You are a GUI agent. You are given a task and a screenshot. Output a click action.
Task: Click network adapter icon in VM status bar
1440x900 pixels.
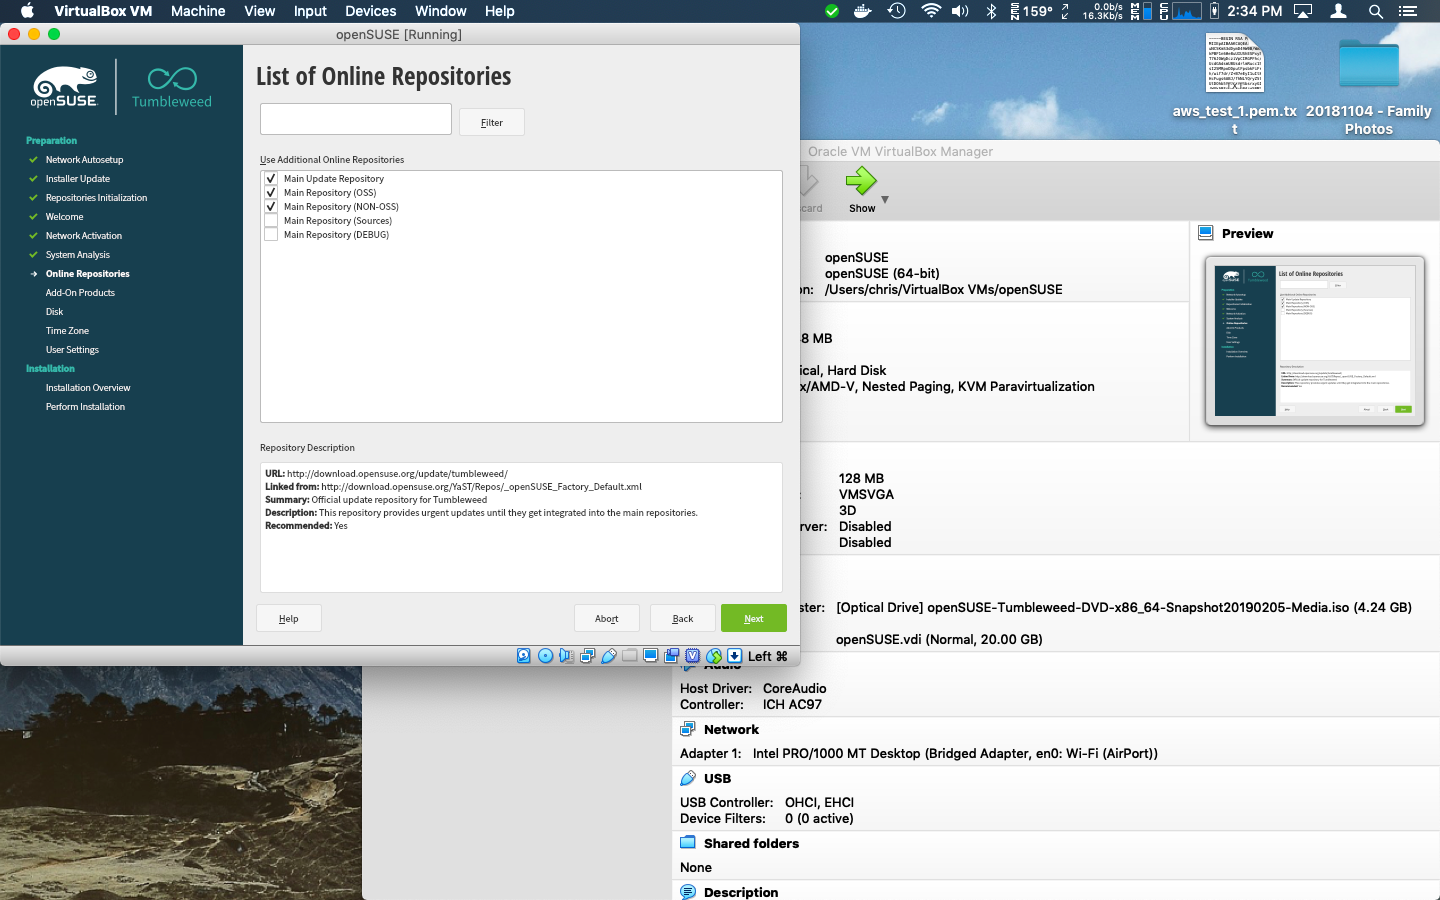pos(587,656)
